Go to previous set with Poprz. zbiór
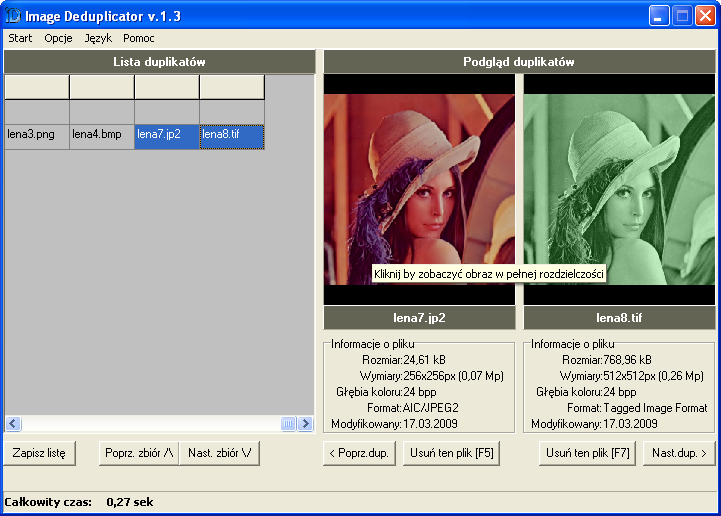Screen dimensions: 721x516 click(139, 453)
